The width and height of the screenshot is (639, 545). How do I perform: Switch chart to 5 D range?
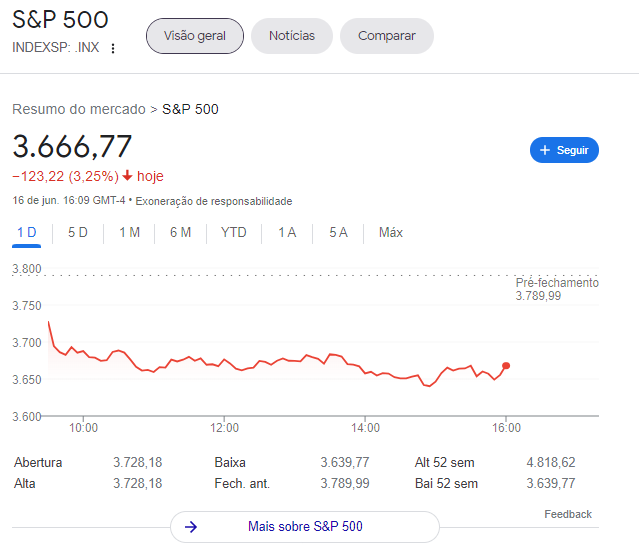click(x=78, y=233)
